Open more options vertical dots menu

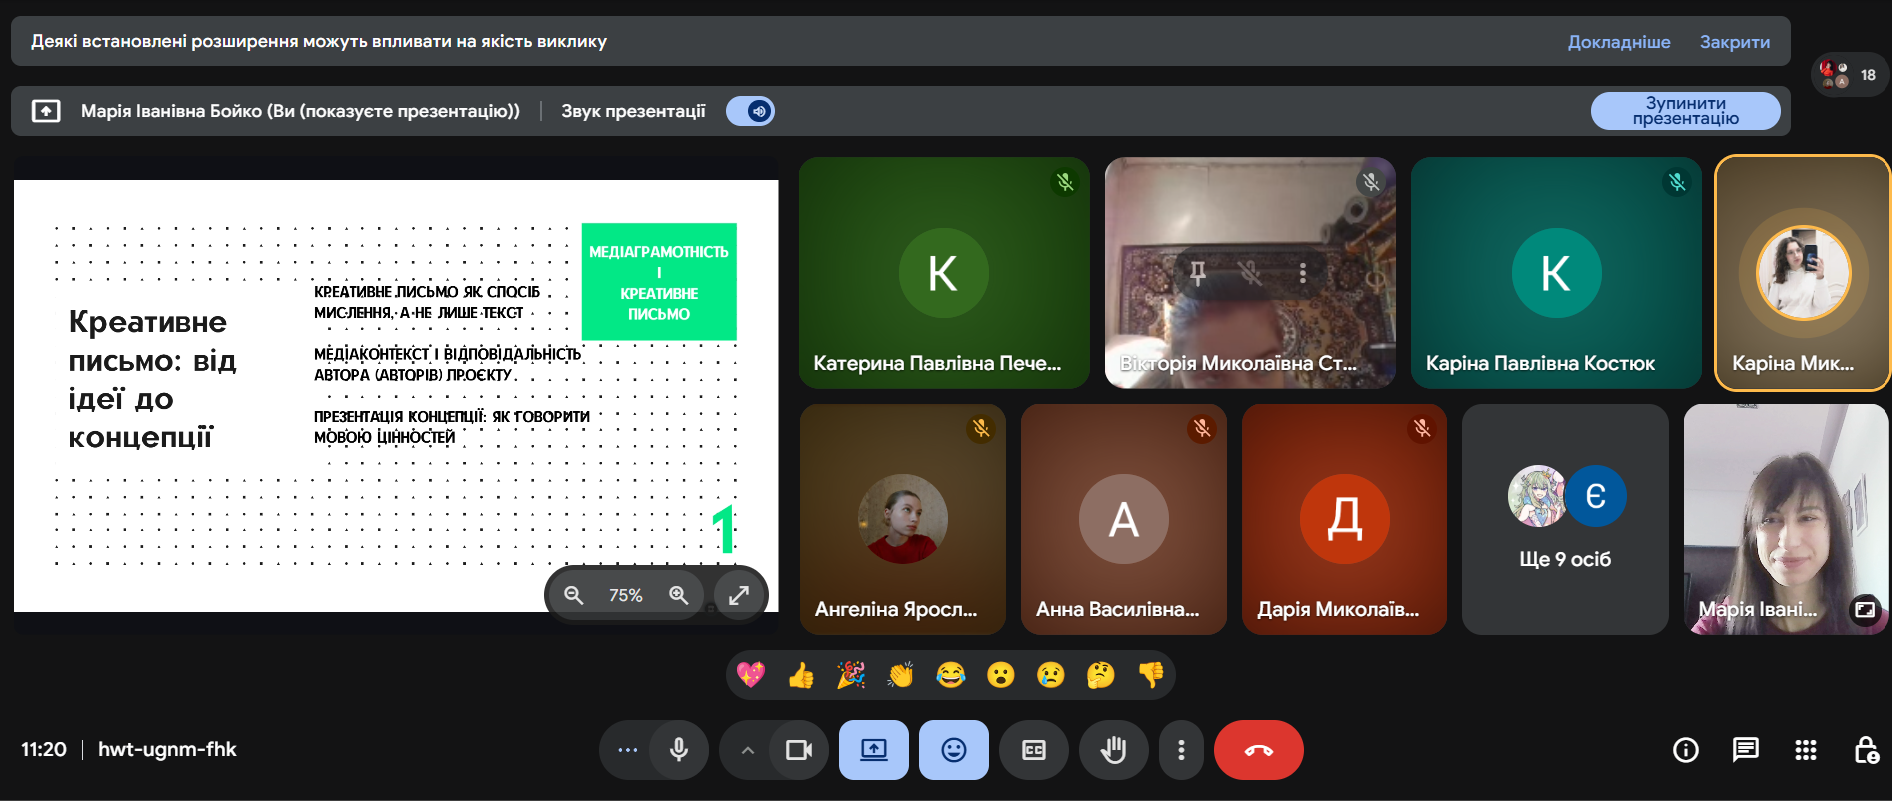pos(1181,750)
